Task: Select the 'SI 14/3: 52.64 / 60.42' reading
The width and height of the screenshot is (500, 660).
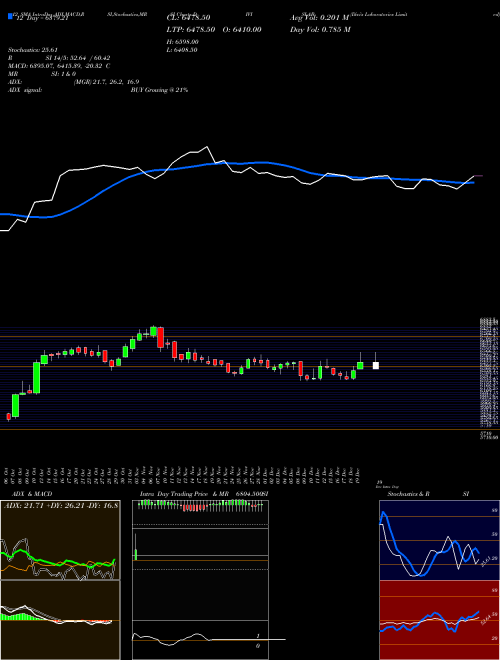Action: [x=78, y=58]
